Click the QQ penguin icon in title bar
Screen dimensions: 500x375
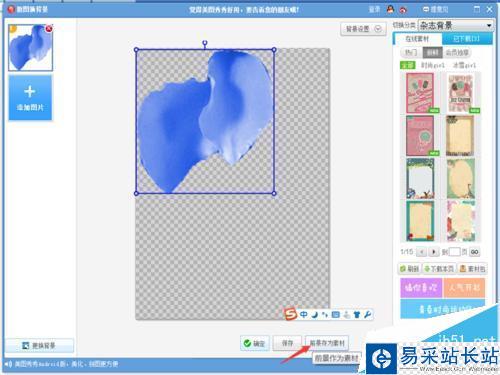(390, 9)
